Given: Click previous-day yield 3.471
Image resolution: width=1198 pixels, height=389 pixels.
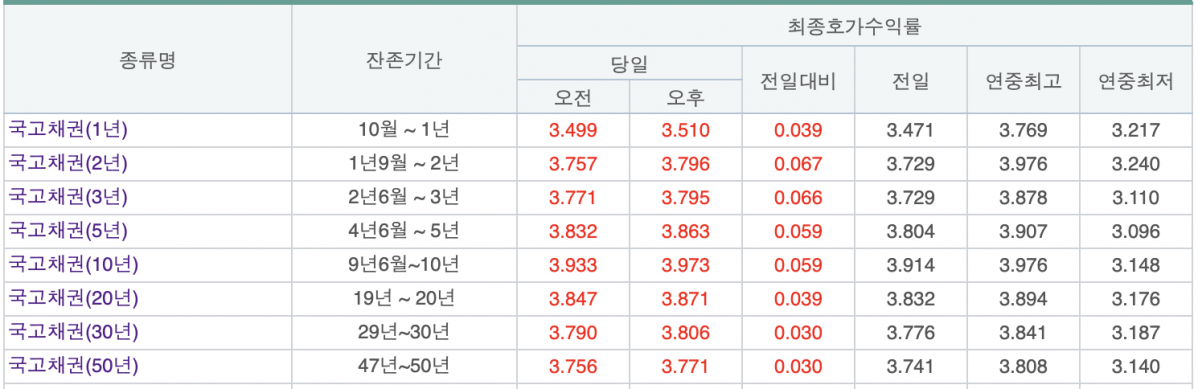Looking at the screenshot, I should [x=911, y=131].
